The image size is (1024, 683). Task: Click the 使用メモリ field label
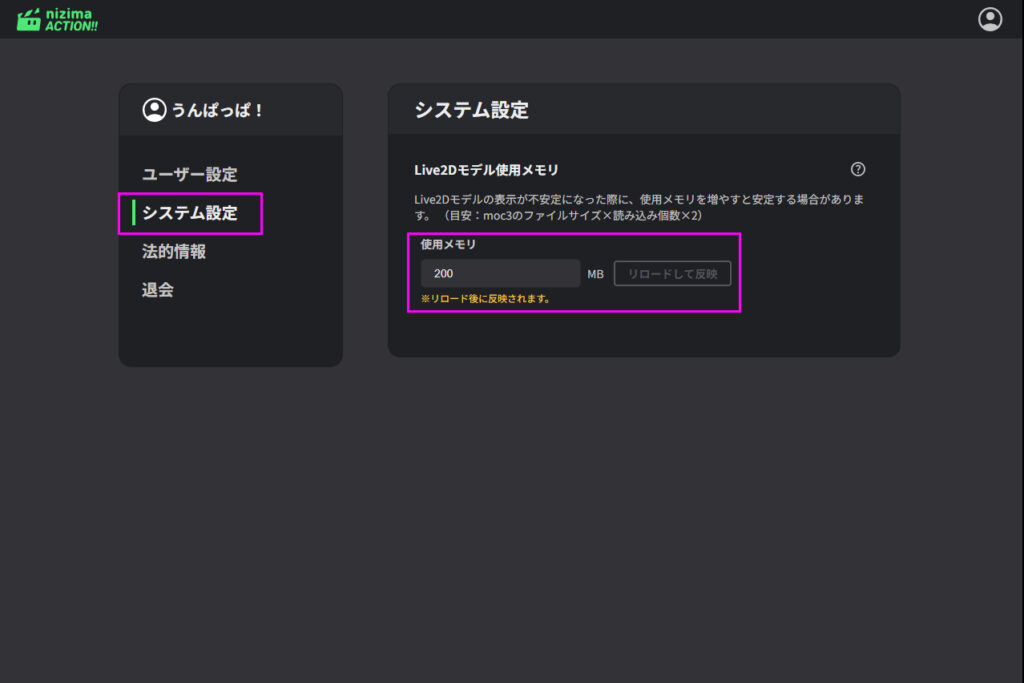click(448, 244)
